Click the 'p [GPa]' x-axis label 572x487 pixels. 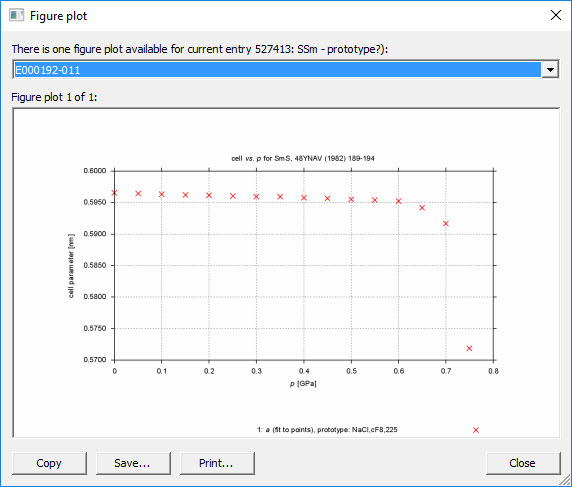303,384
